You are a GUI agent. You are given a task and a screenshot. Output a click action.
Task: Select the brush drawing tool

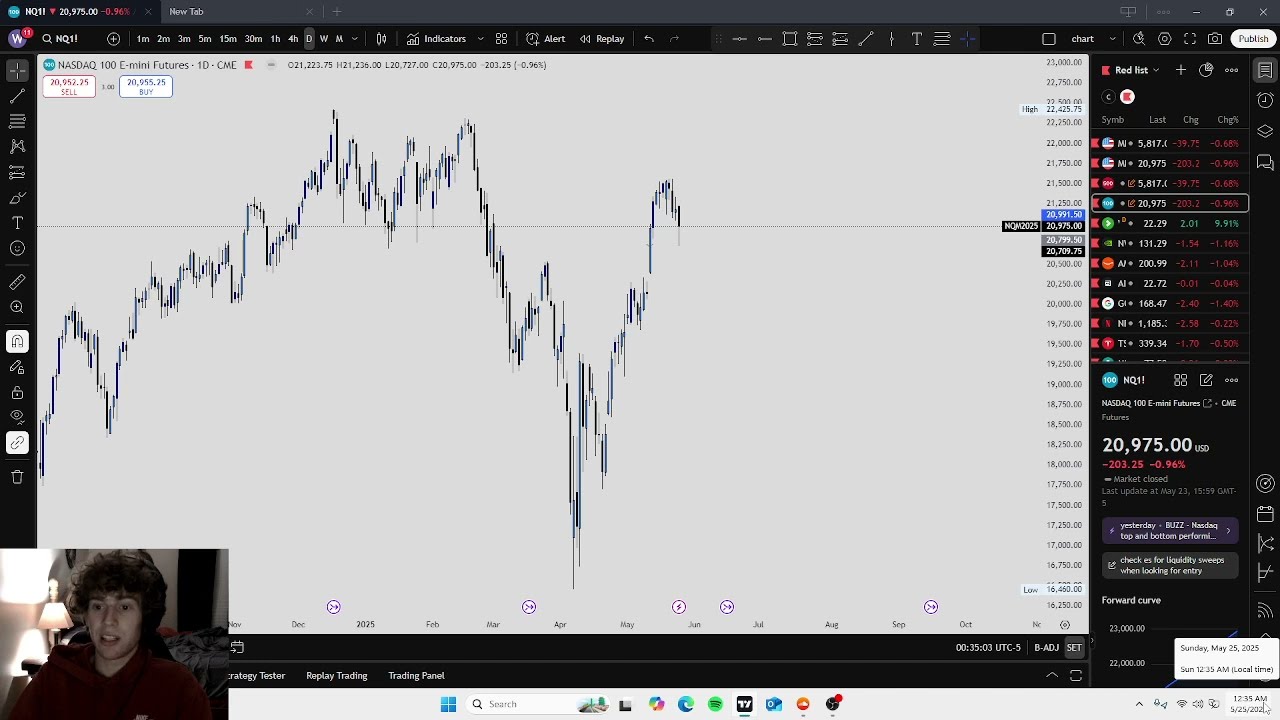pyautogui.click(x=17, y=198)
